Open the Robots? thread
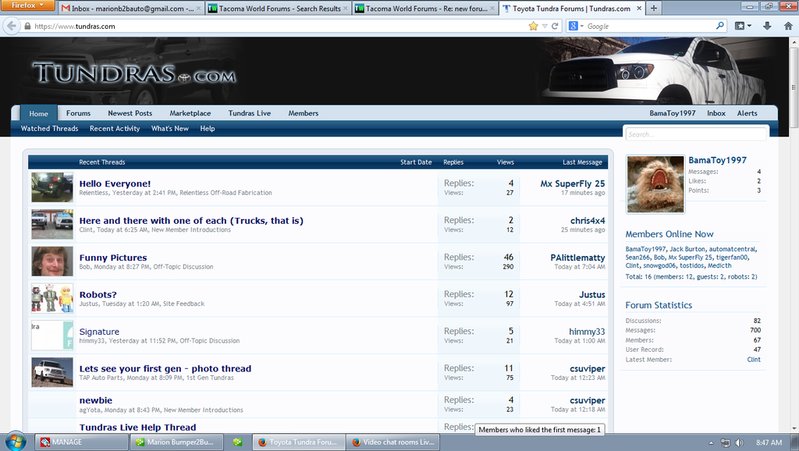Image resolution: width=799 pixels, height=451 pixels. pyautogui.click(x=98, y=295)
